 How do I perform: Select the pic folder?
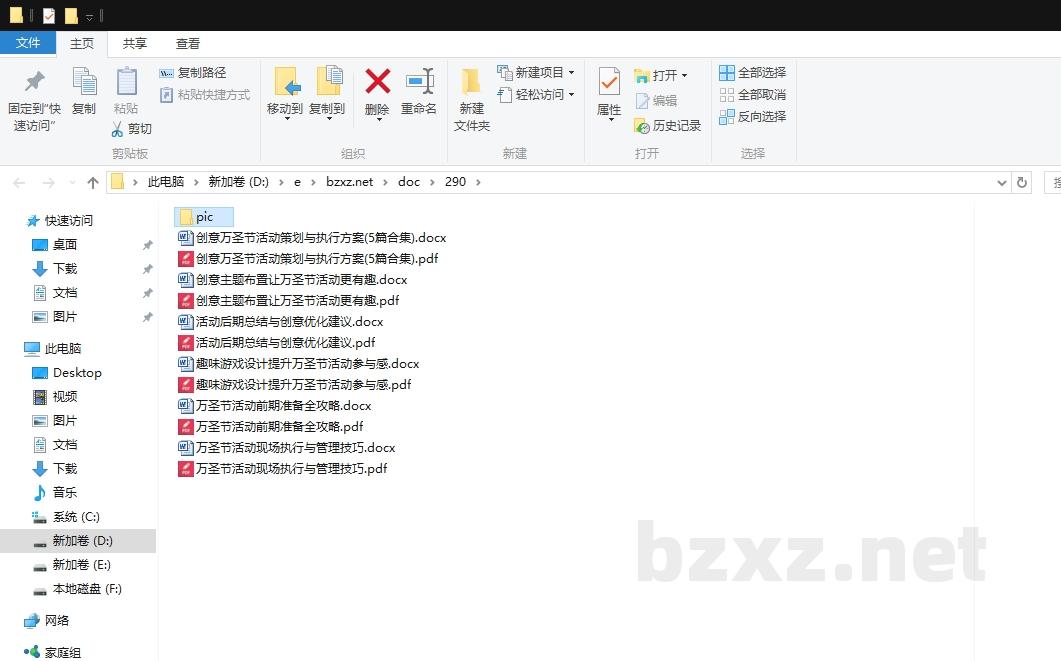tap(204, 217)
